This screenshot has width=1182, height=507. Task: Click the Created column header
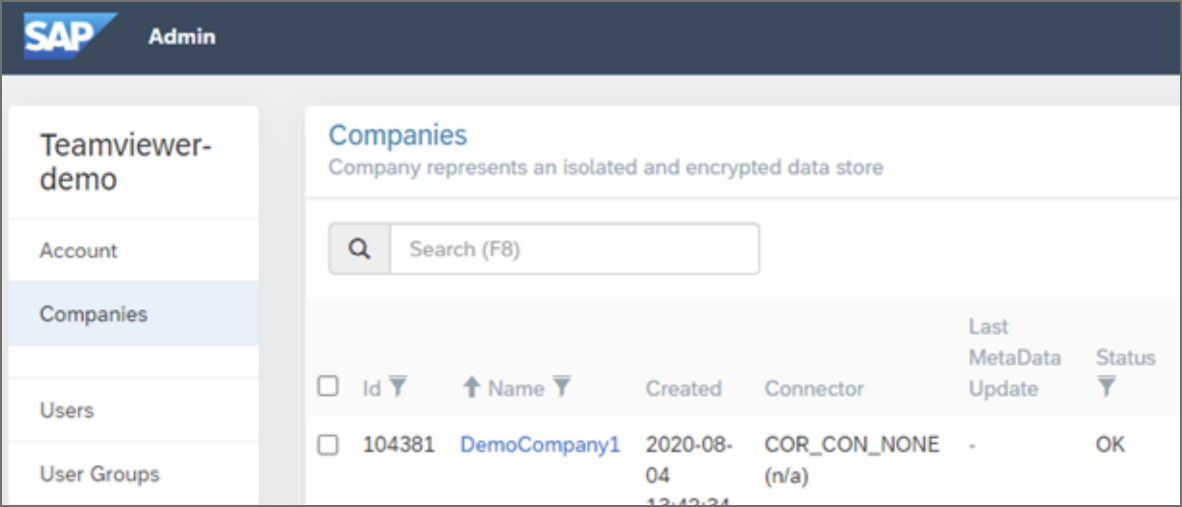click(683, 389)
